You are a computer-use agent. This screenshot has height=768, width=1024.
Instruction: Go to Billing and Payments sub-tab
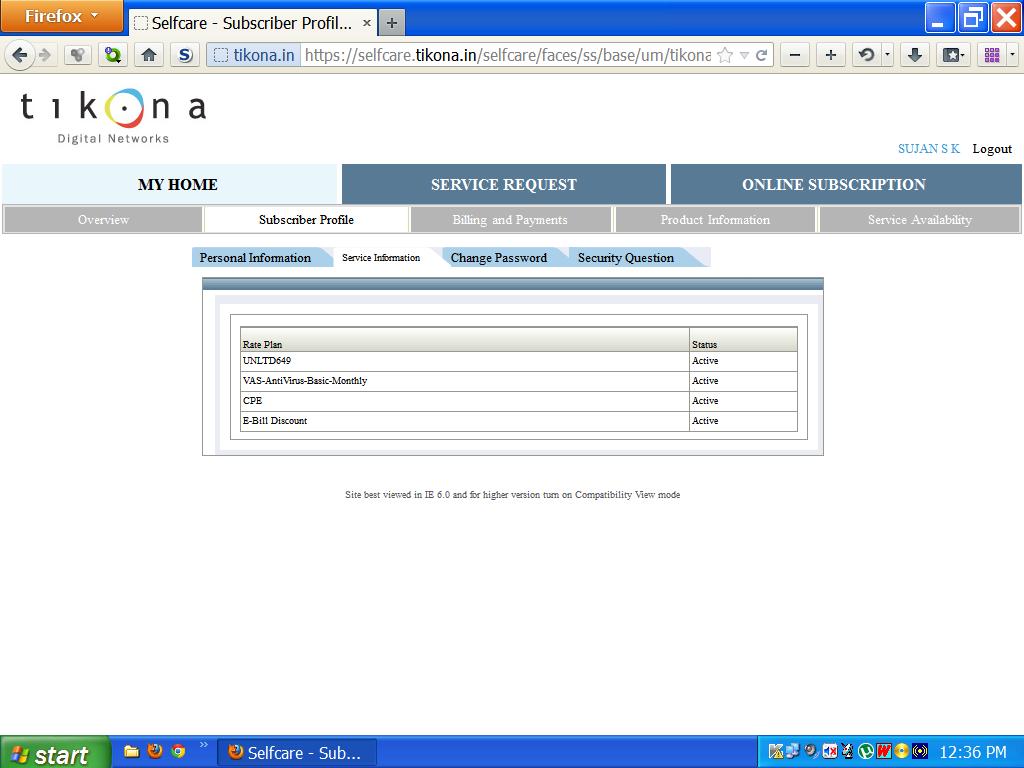510,219
